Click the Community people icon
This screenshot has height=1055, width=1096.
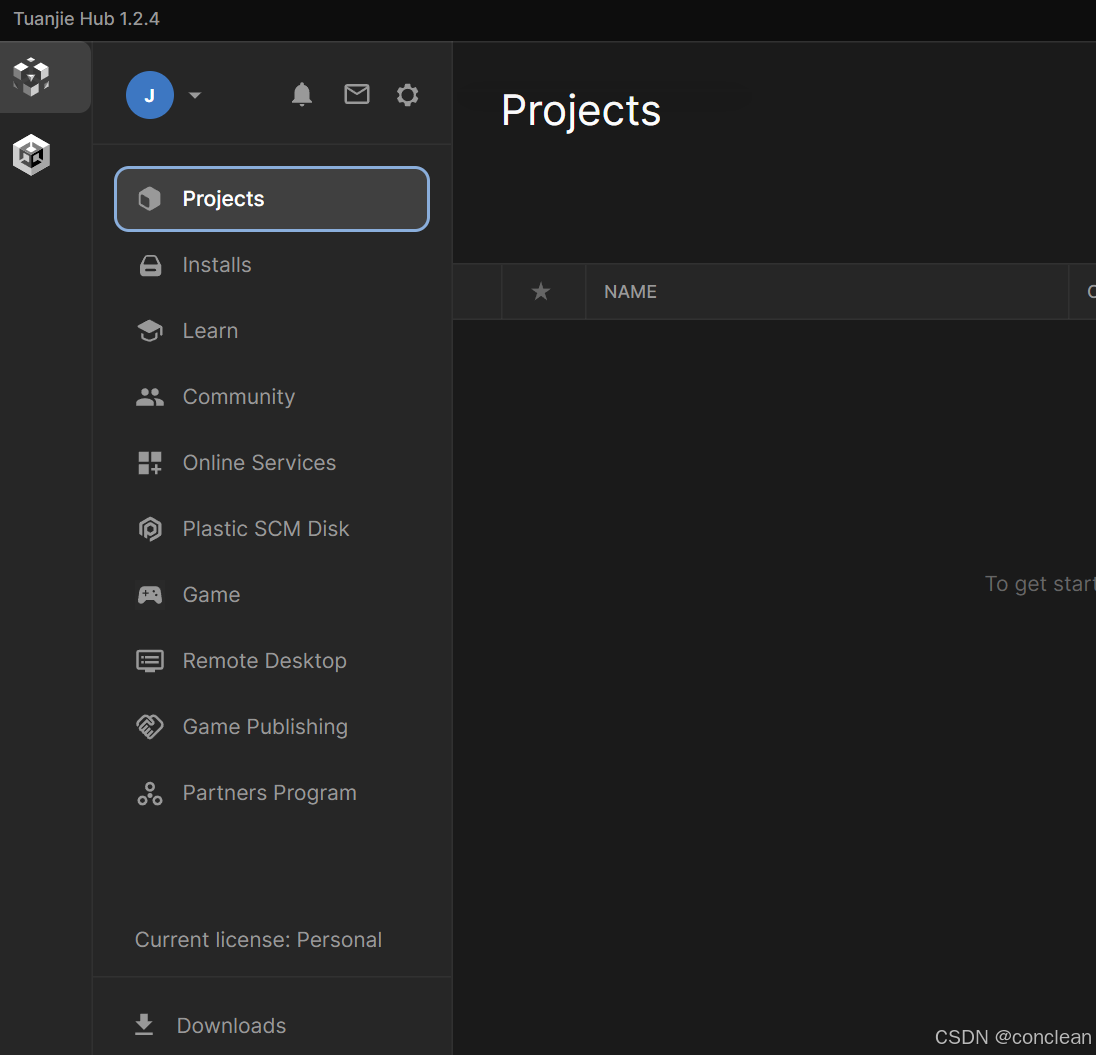pos(150,397)
